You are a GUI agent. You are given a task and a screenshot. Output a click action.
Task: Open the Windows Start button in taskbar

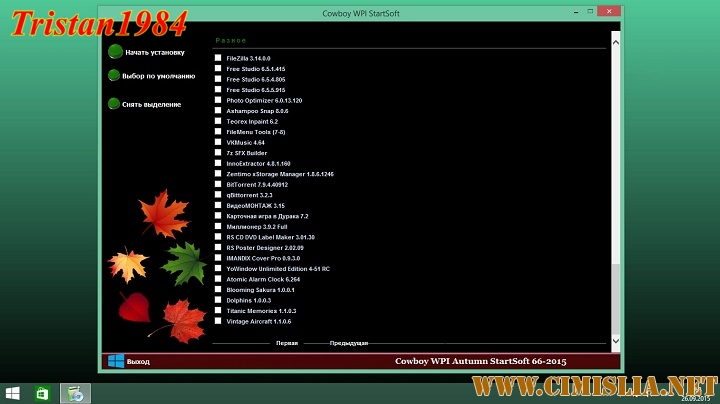pos(13,393)
